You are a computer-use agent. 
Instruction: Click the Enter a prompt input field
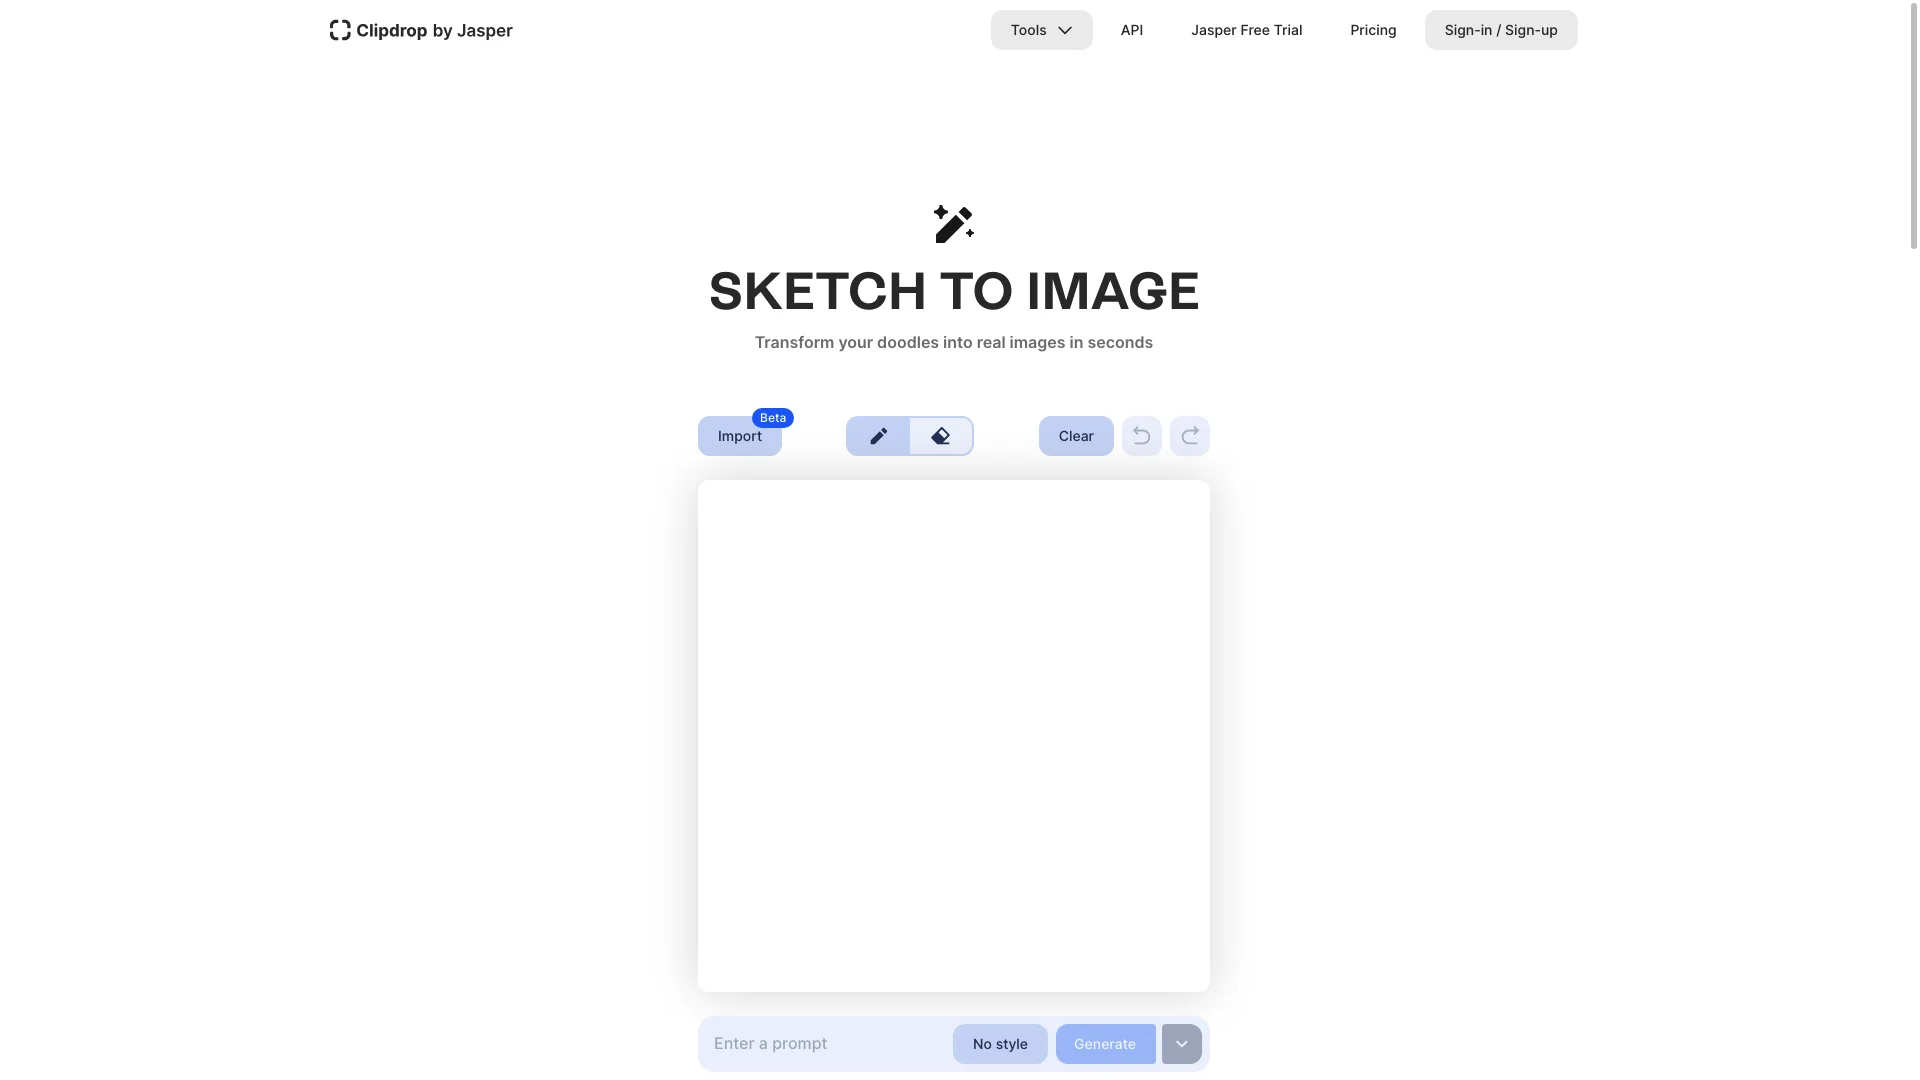click(x=824, y=1043)
